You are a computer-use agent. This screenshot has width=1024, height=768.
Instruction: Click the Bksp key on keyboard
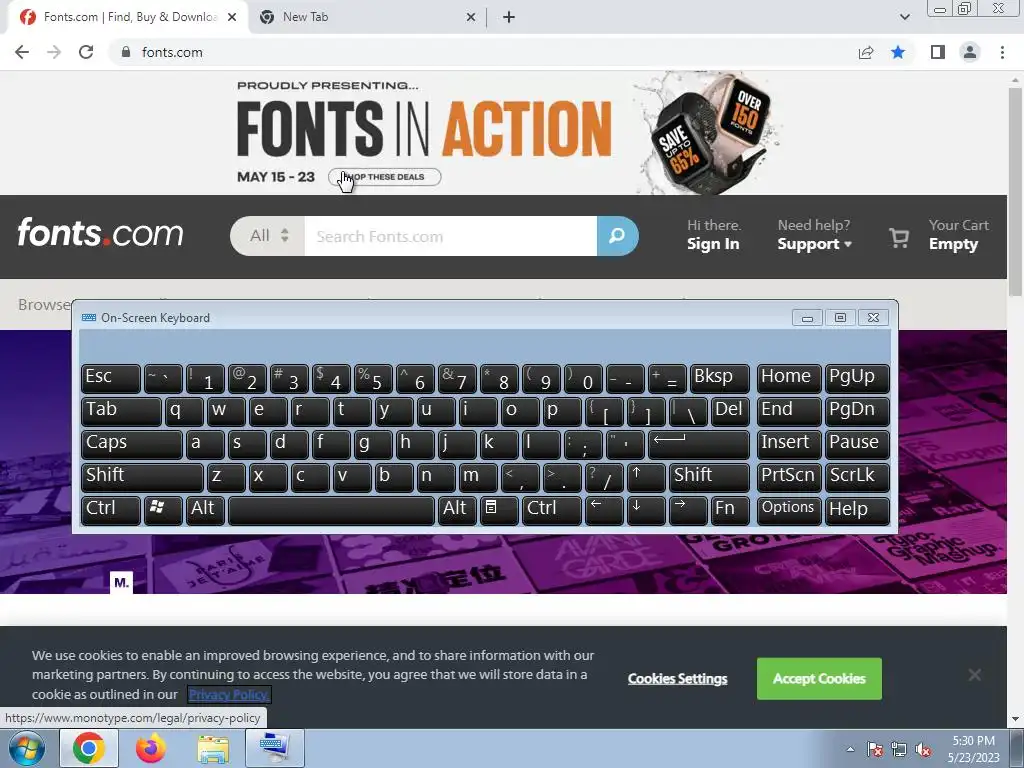pos(720,379)
